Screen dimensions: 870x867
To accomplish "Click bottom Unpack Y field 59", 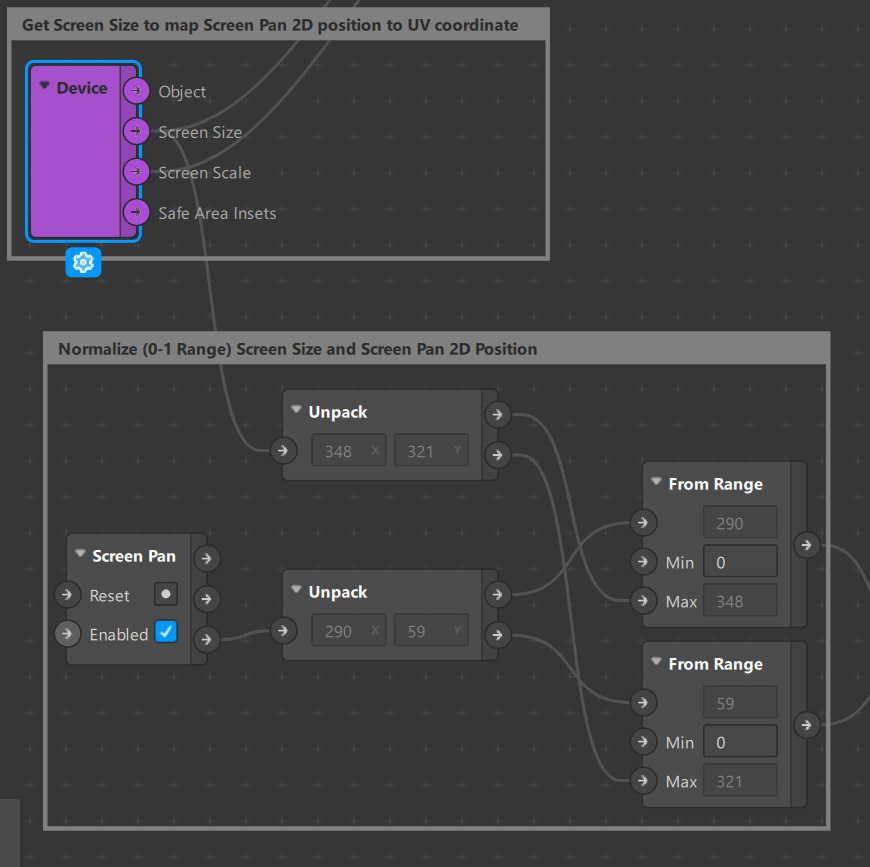I will point(431,631).
